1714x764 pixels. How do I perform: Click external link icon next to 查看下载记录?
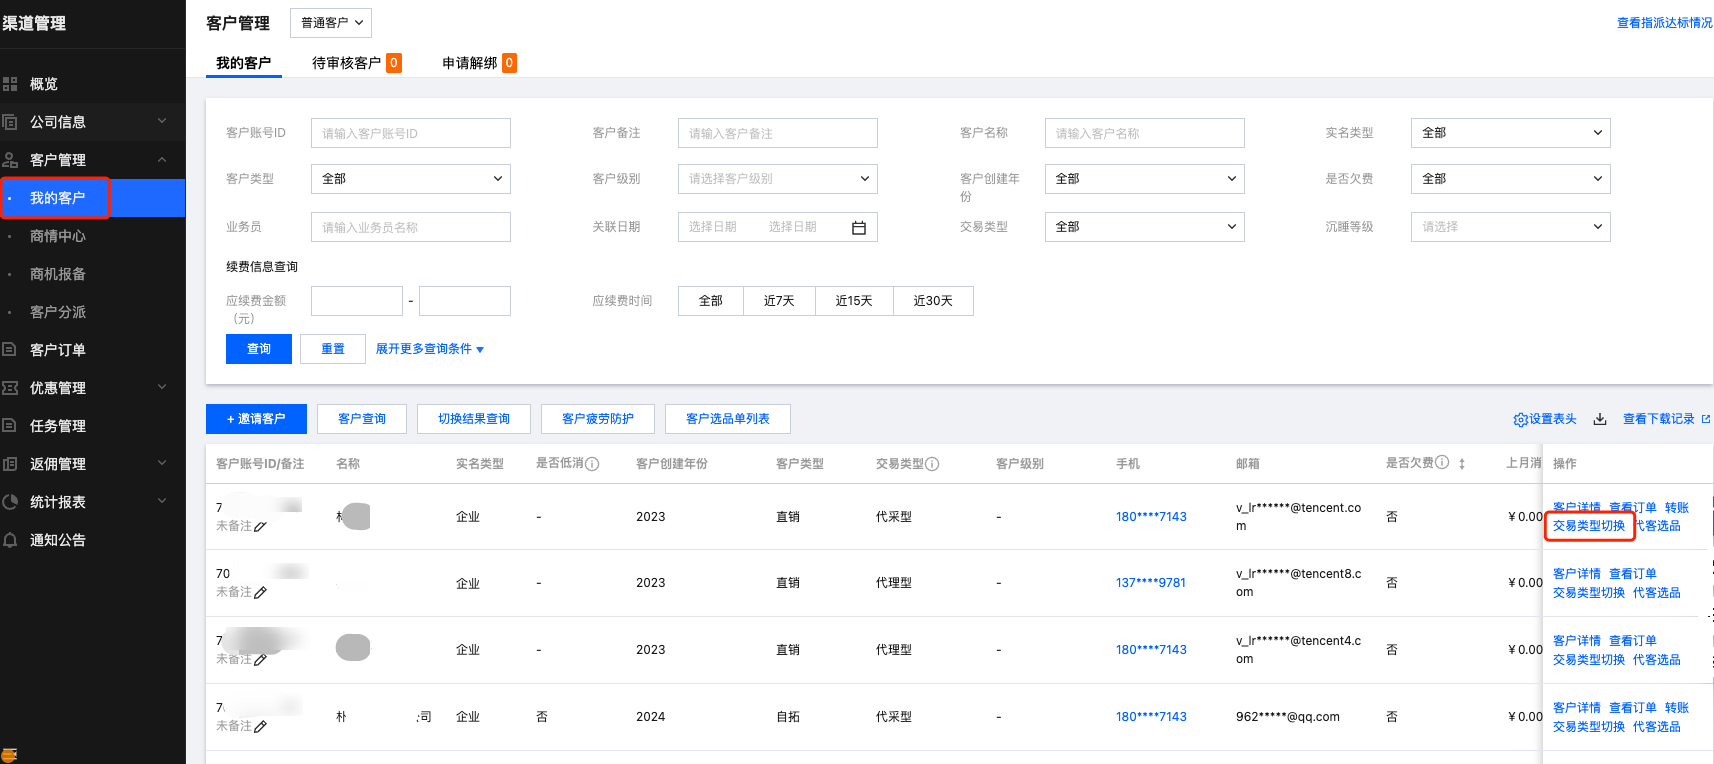[x=1706, y=419]
